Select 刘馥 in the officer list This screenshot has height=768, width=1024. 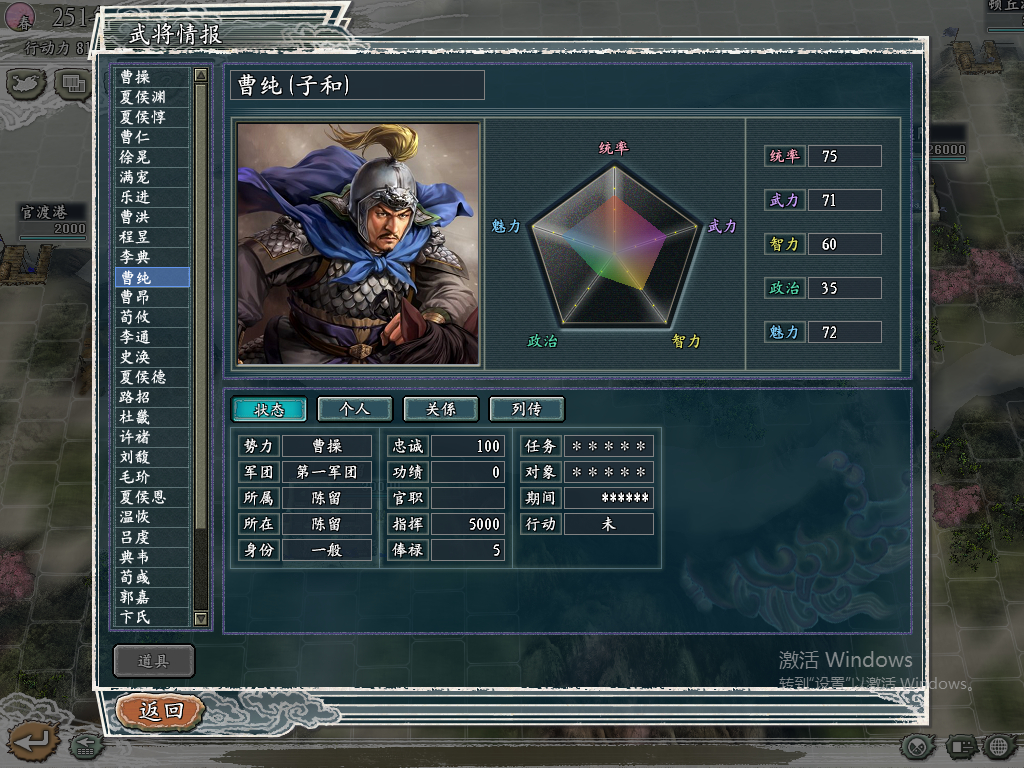click(x=152, y=457)
